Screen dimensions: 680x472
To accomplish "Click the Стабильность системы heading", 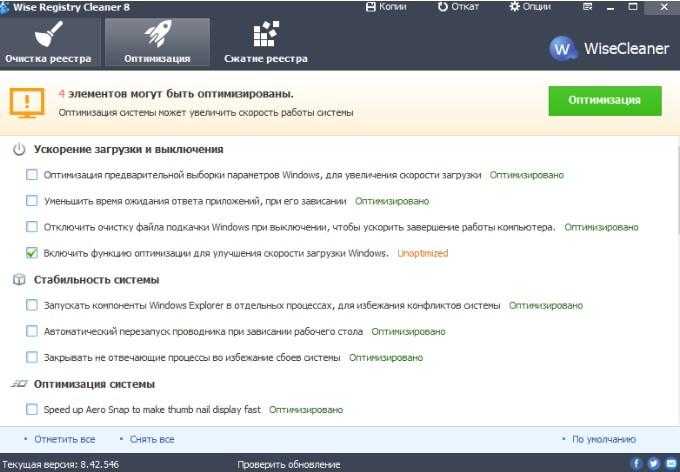I will pyautogui.click(x=97, y=280).
